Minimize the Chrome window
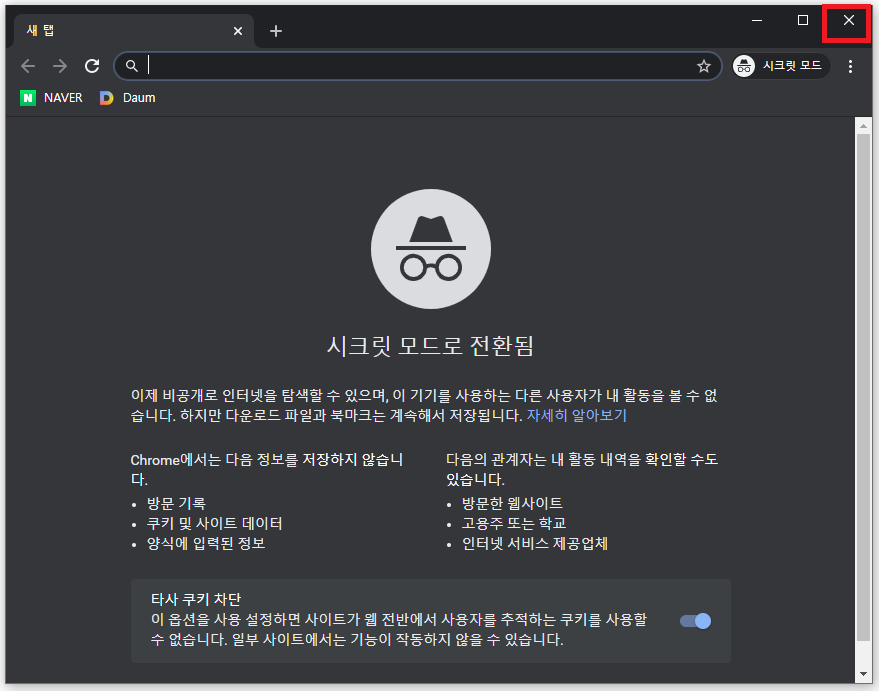The image size is (879, 691). click(x=757, y=20)
